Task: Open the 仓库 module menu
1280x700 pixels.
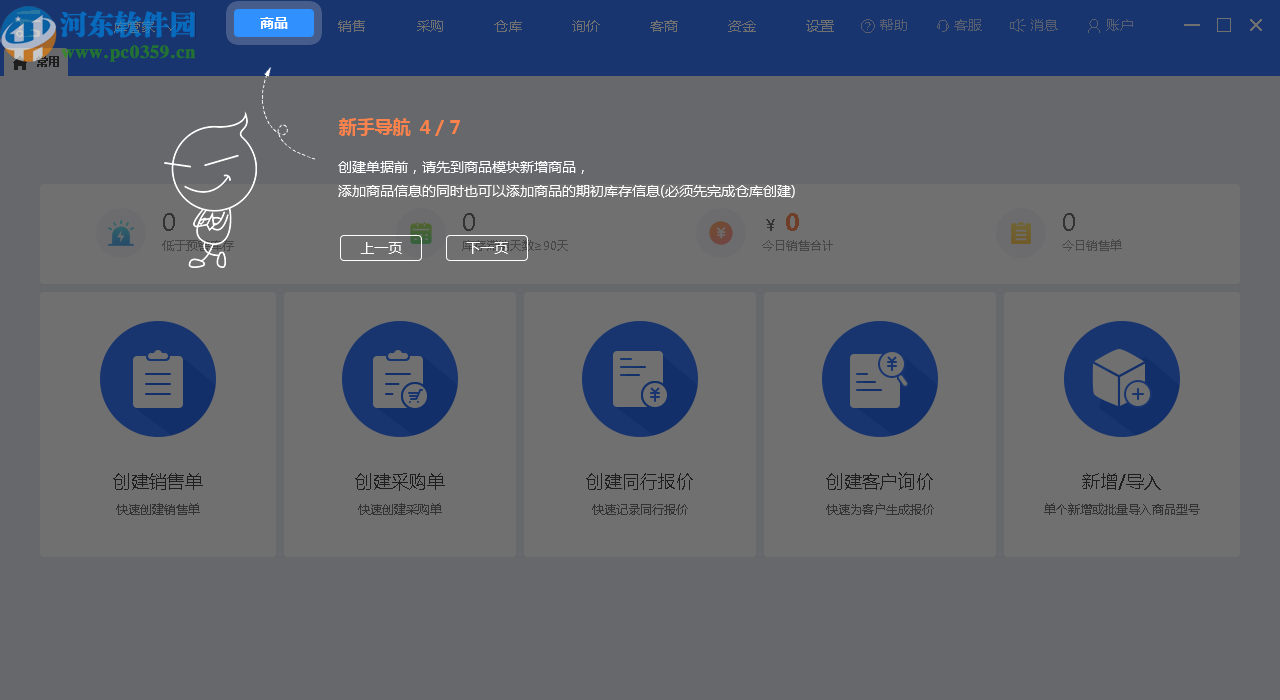Action: tap(507, 25)
